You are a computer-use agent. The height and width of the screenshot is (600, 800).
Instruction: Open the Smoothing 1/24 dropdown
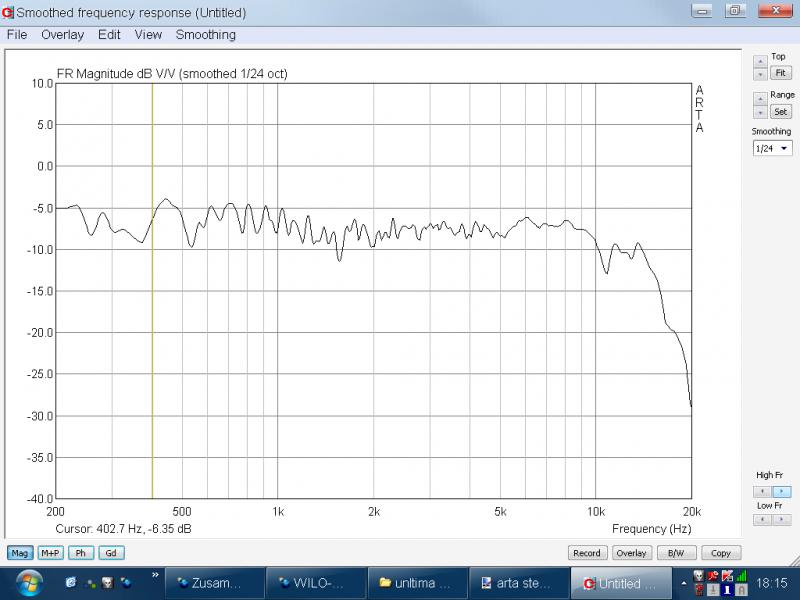click(772, 148)
